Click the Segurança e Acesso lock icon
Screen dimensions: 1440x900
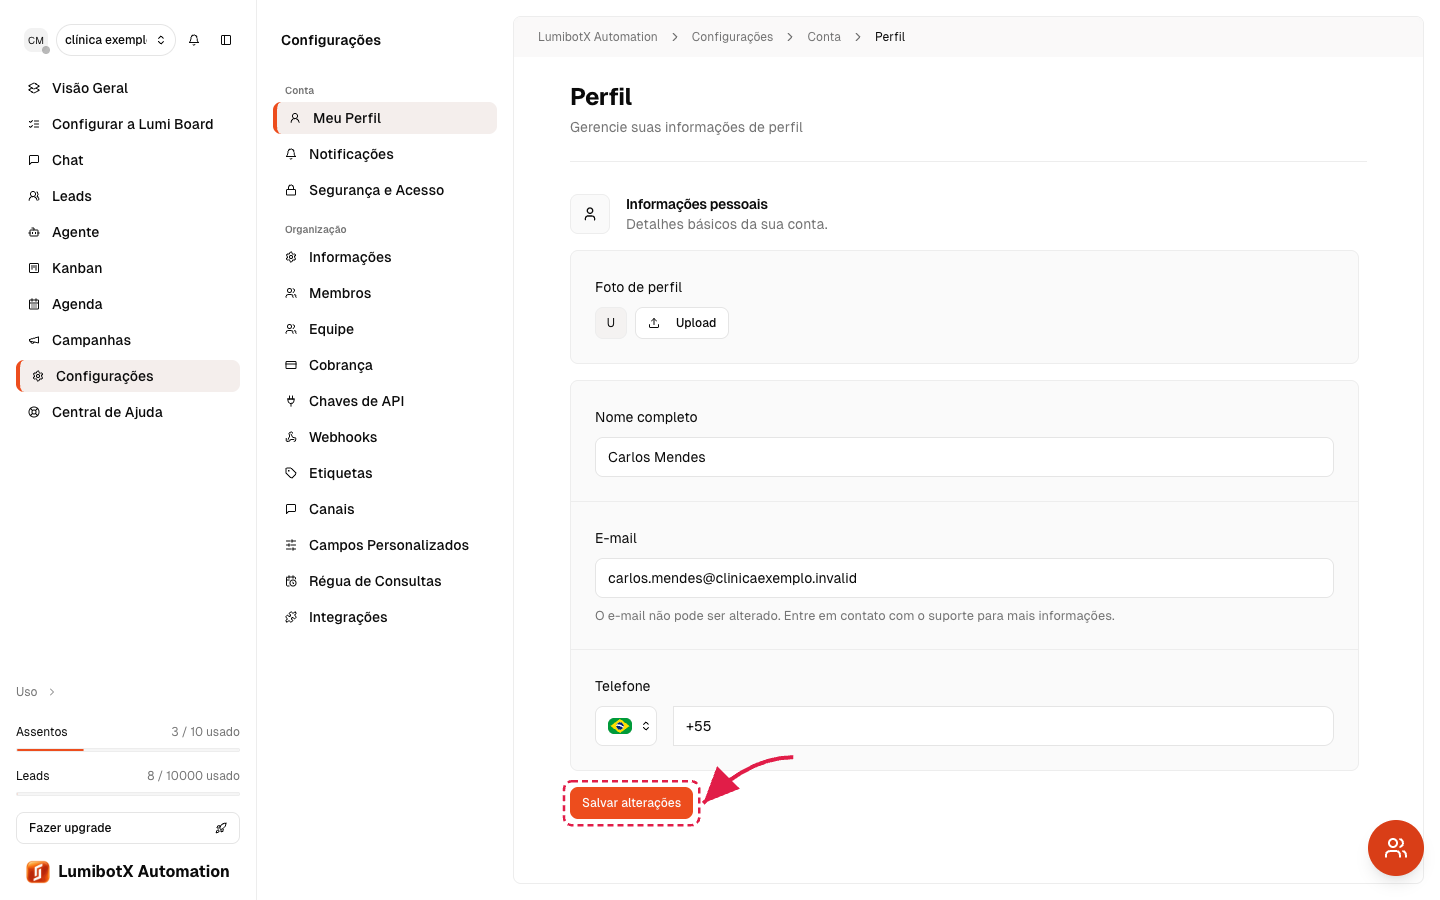pos(291,190)
